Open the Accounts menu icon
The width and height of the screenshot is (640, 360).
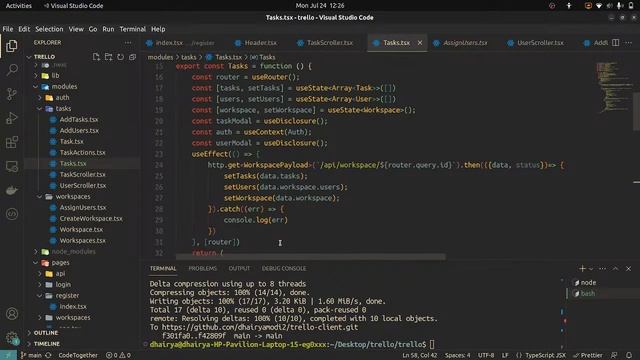[12, 313]
